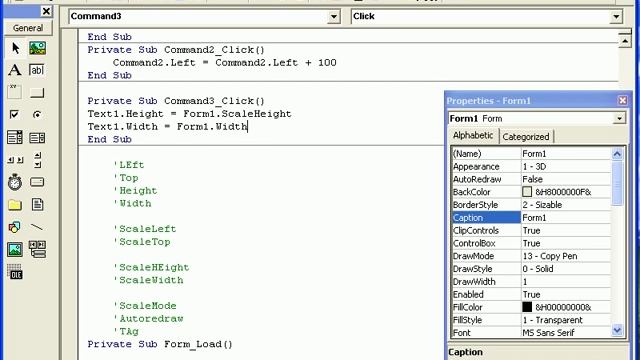This screenshot has height=360, width=640.
Task: Select the Timer control tool
Action: coord(15,182)
